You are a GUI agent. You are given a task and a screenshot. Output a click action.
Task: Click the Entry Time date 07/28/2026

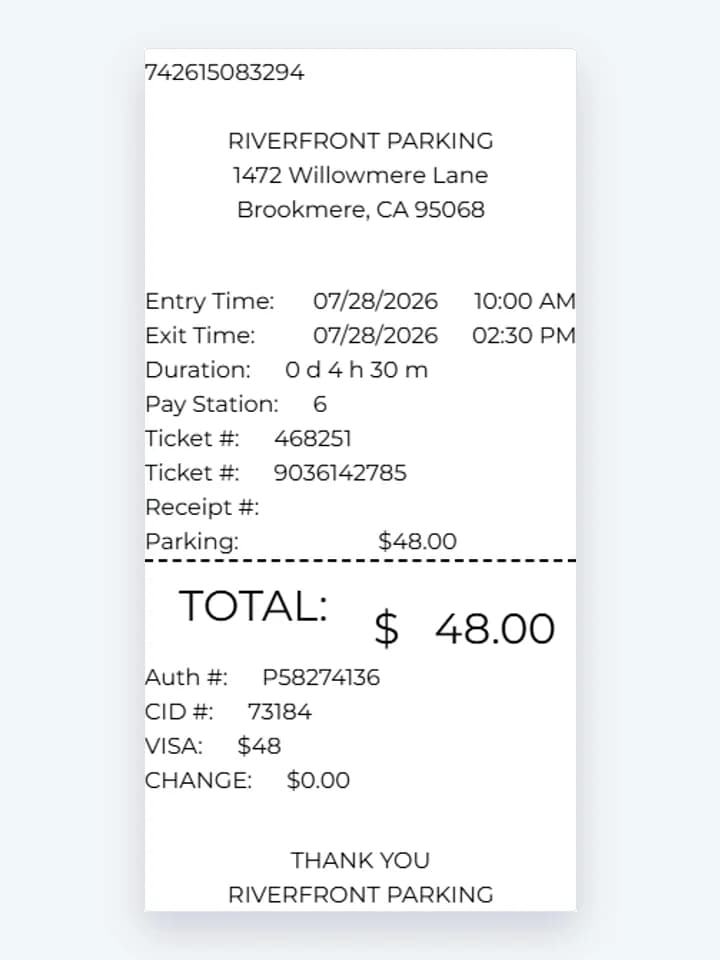(x=375, y=301)
